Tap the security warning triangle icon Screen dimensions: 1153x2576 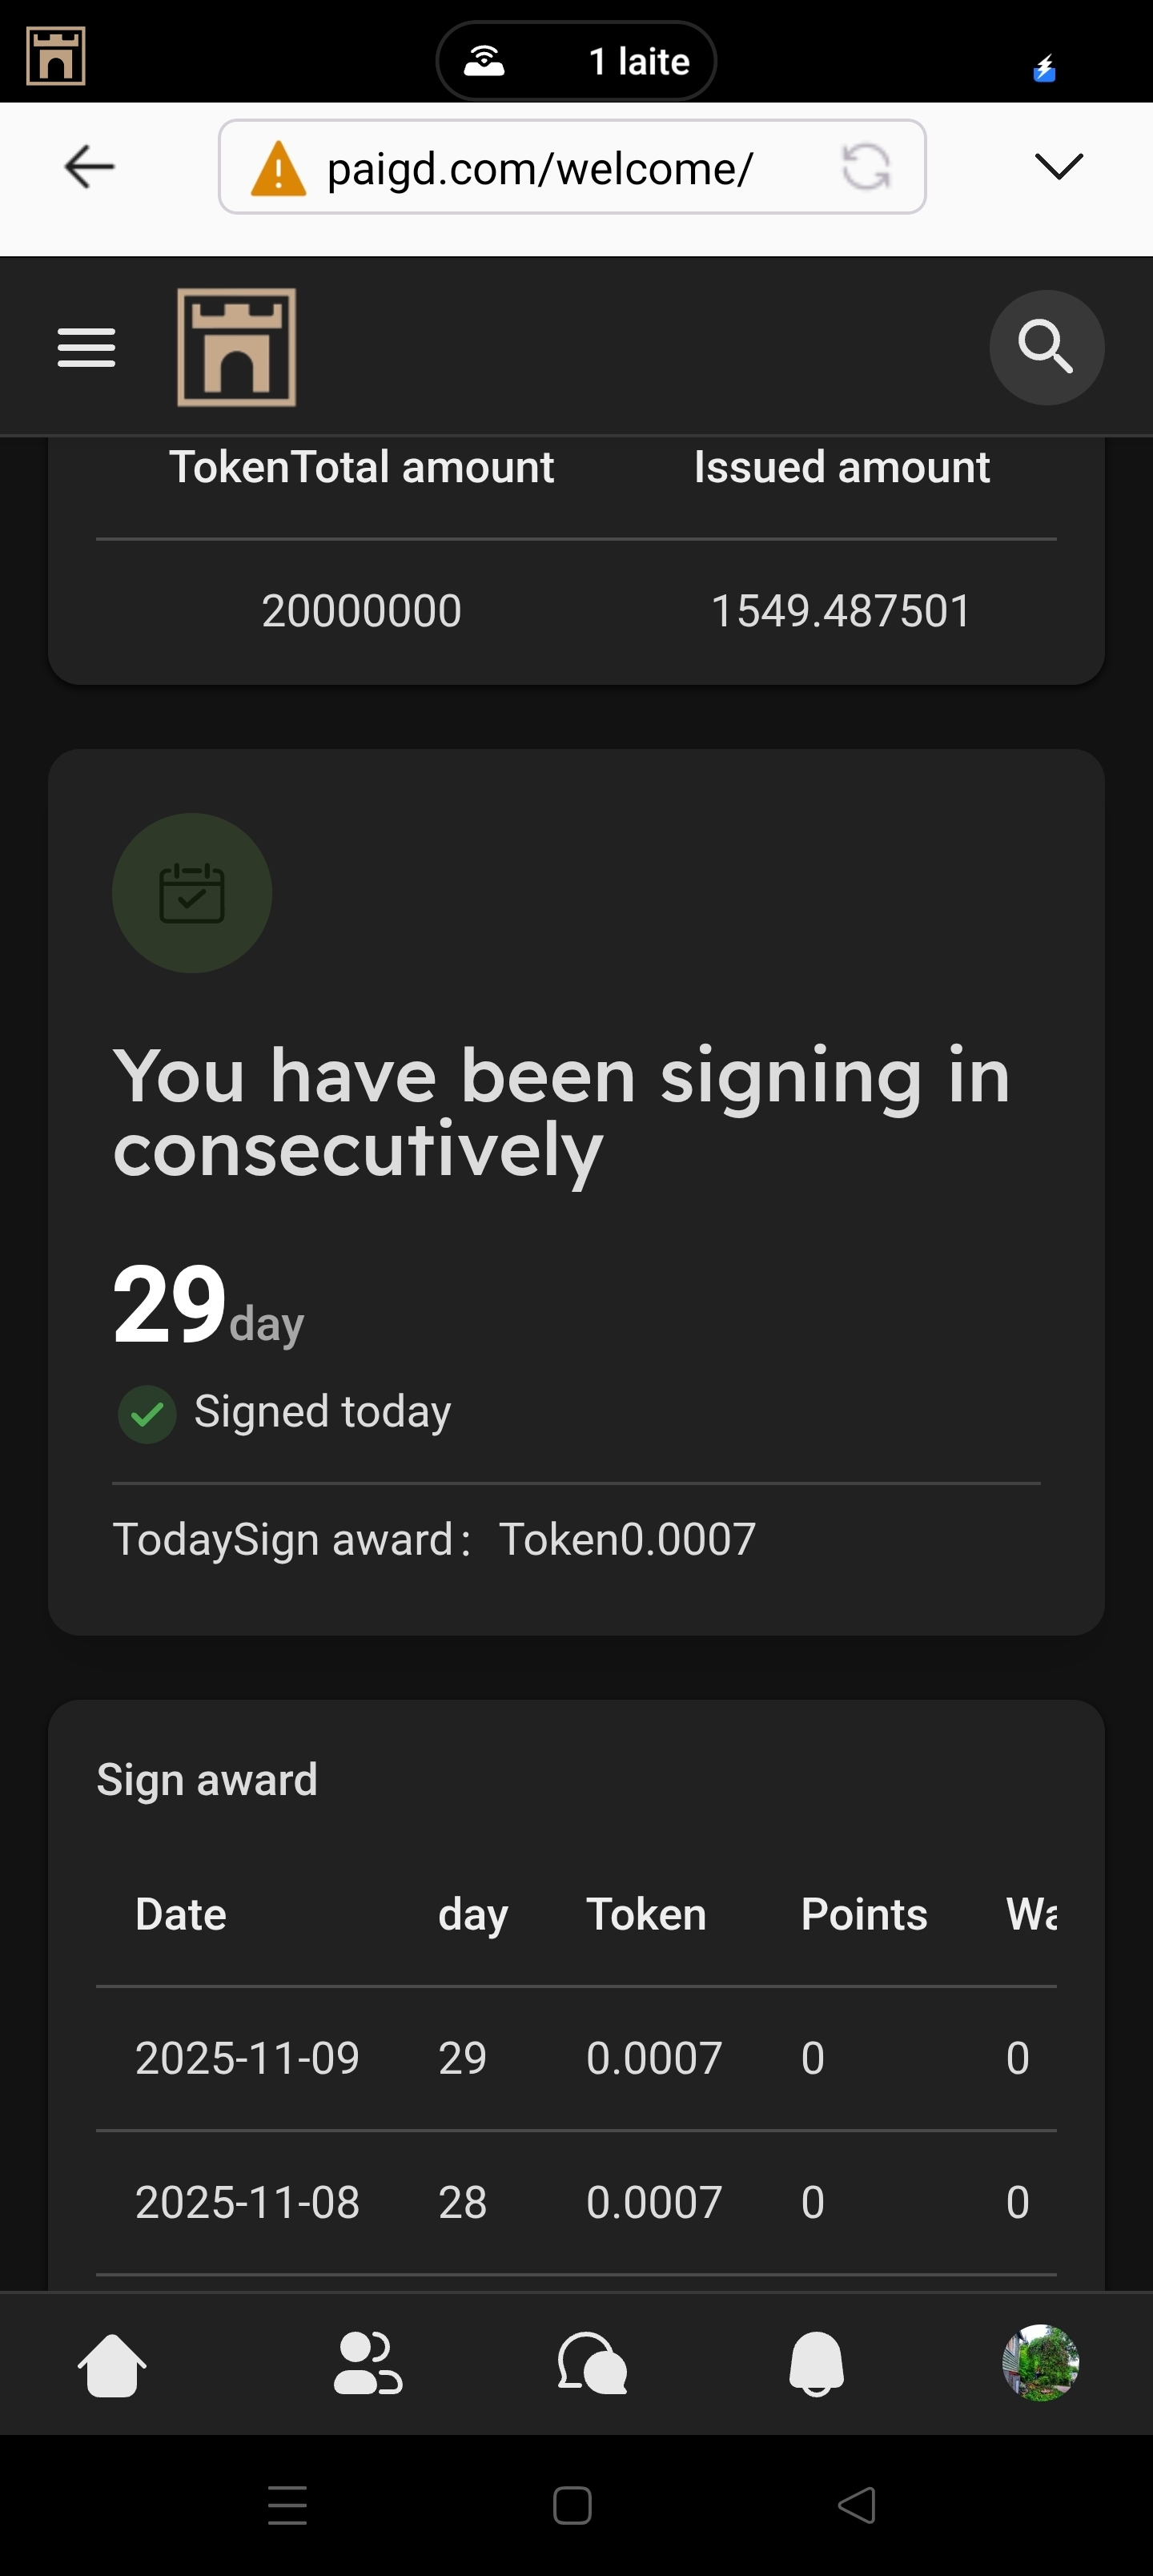pos(278,168)
